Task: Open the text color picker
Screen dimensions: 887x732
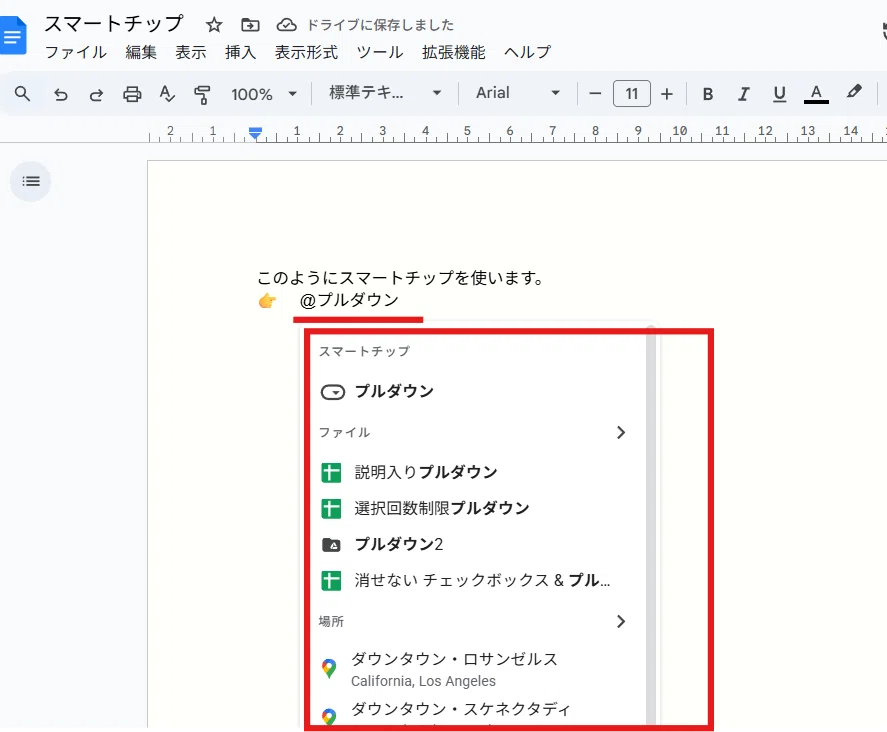Action: tap(816, 94)
